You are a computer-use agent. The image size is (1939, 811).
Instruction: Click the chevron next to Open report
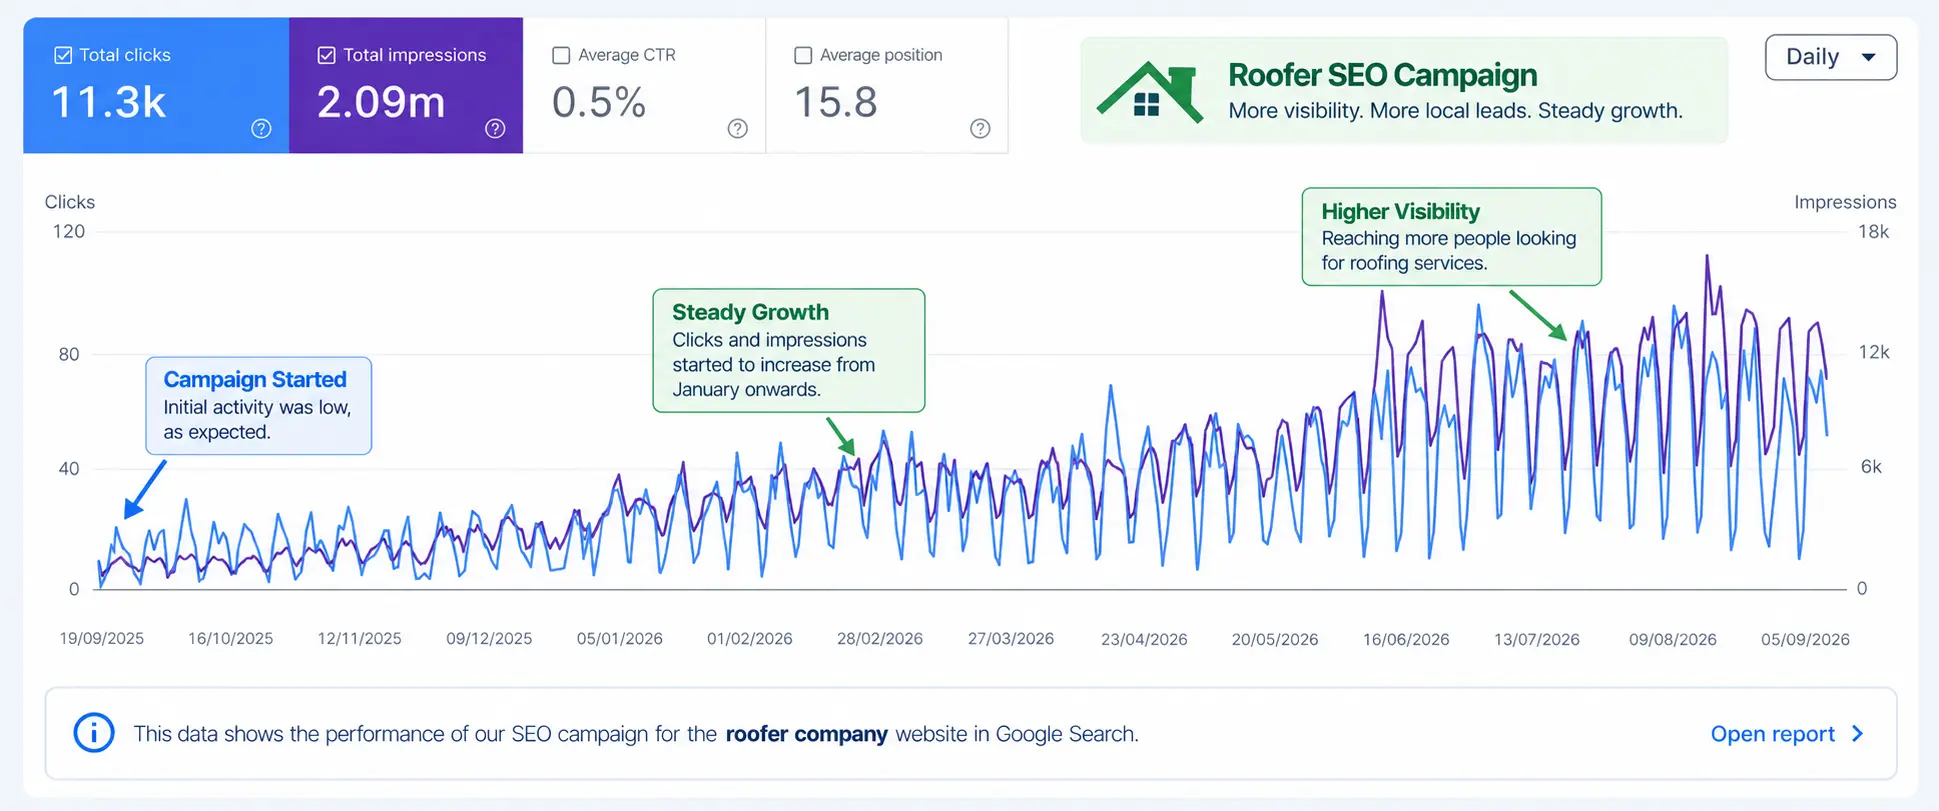(x=1858, y=734)
